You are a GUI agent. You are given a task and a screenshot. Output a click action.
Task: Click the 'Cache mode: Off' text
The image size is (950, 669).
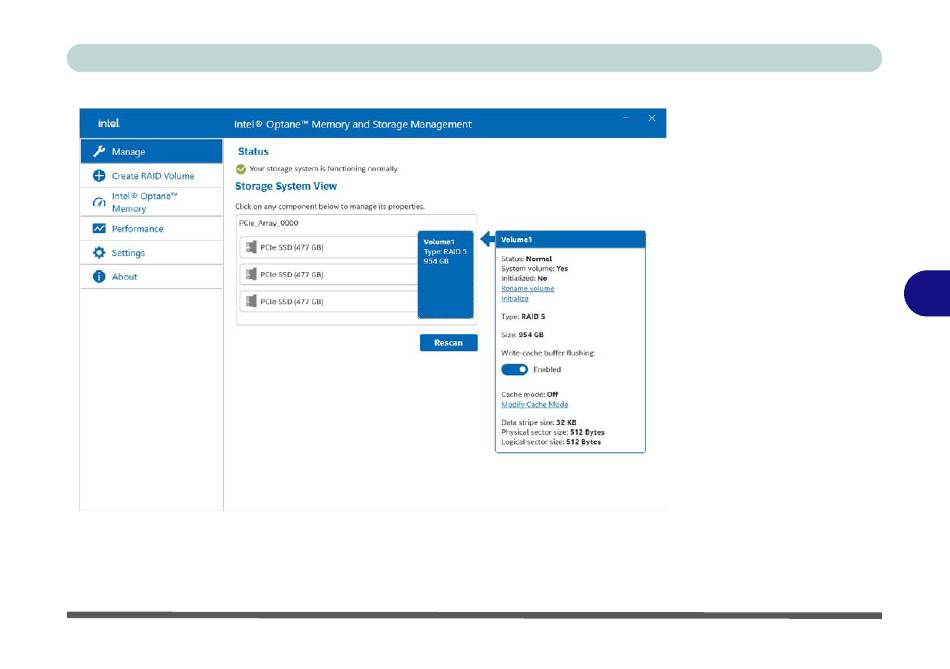click(530, 394)
